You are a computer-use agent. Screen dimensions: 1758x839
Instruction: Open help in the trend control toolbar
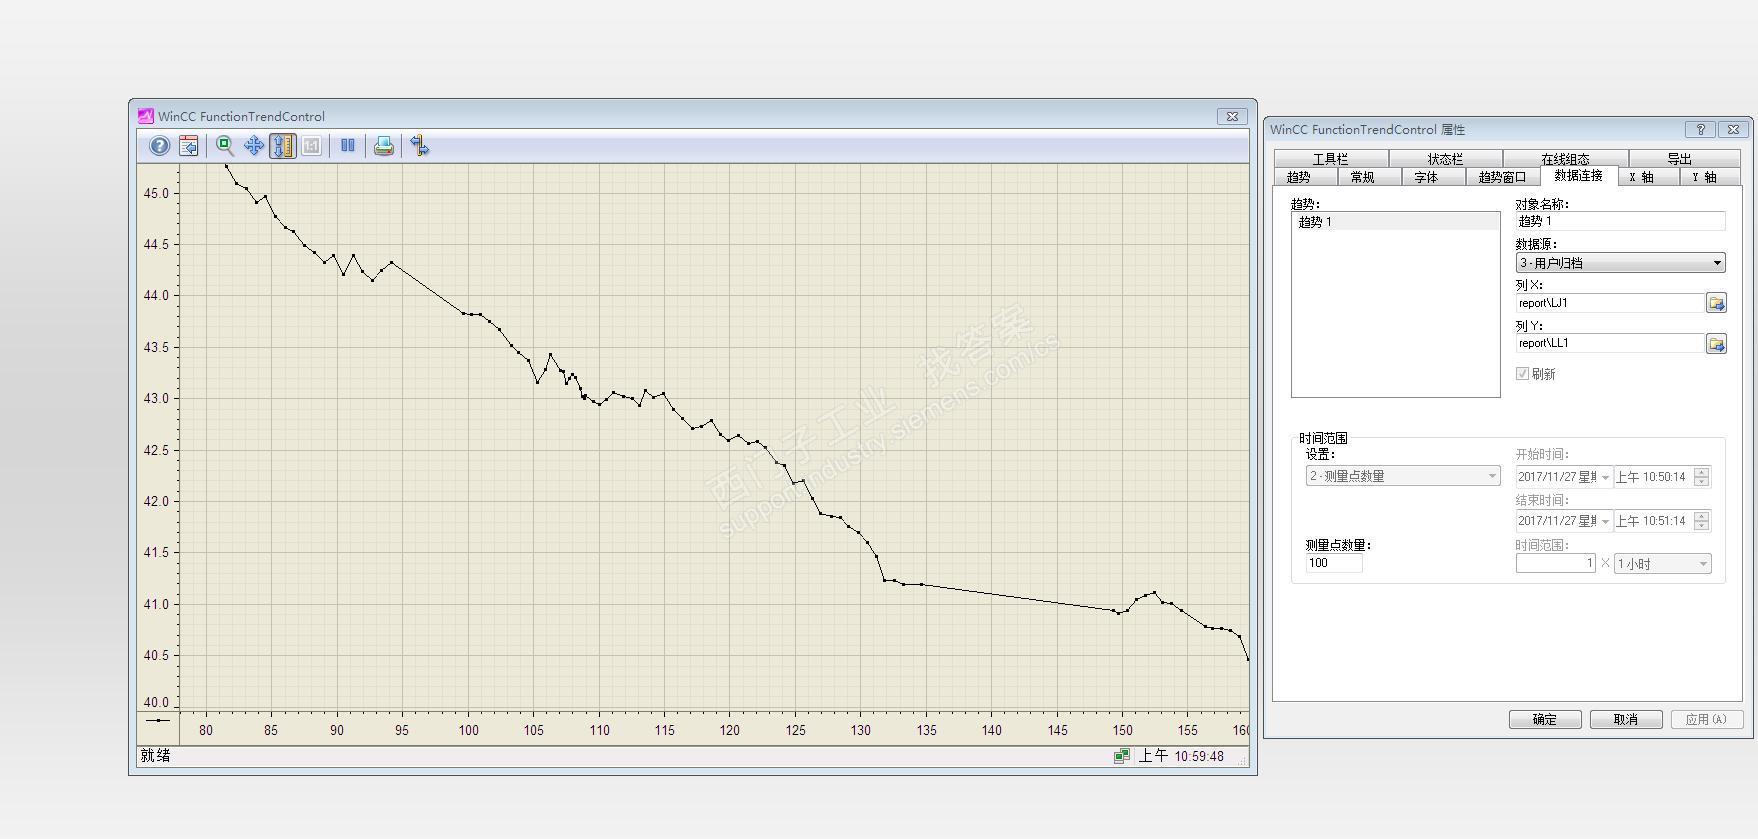click(159, 146)
